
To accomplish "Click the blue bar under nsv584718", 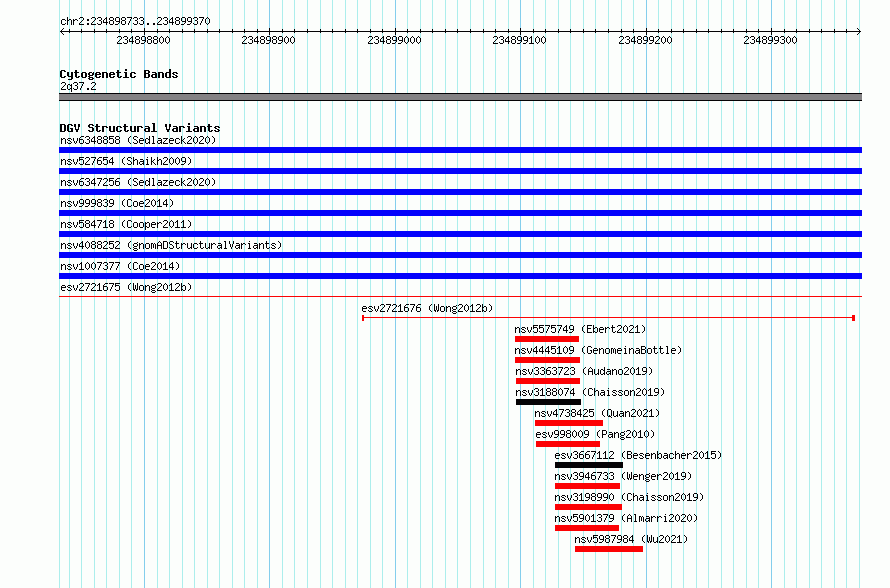I will coord(460,234).
